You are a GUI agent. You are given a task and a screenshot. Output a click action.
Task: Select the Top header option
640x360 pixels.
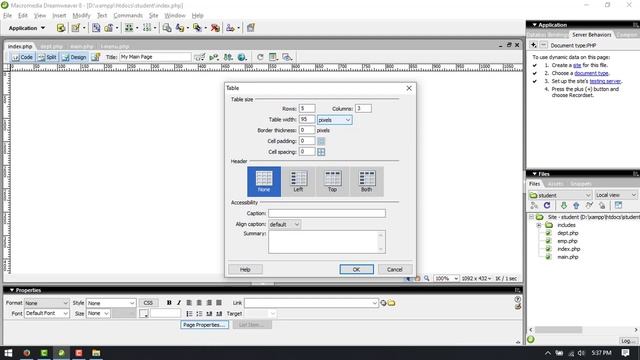coord(332,181)
